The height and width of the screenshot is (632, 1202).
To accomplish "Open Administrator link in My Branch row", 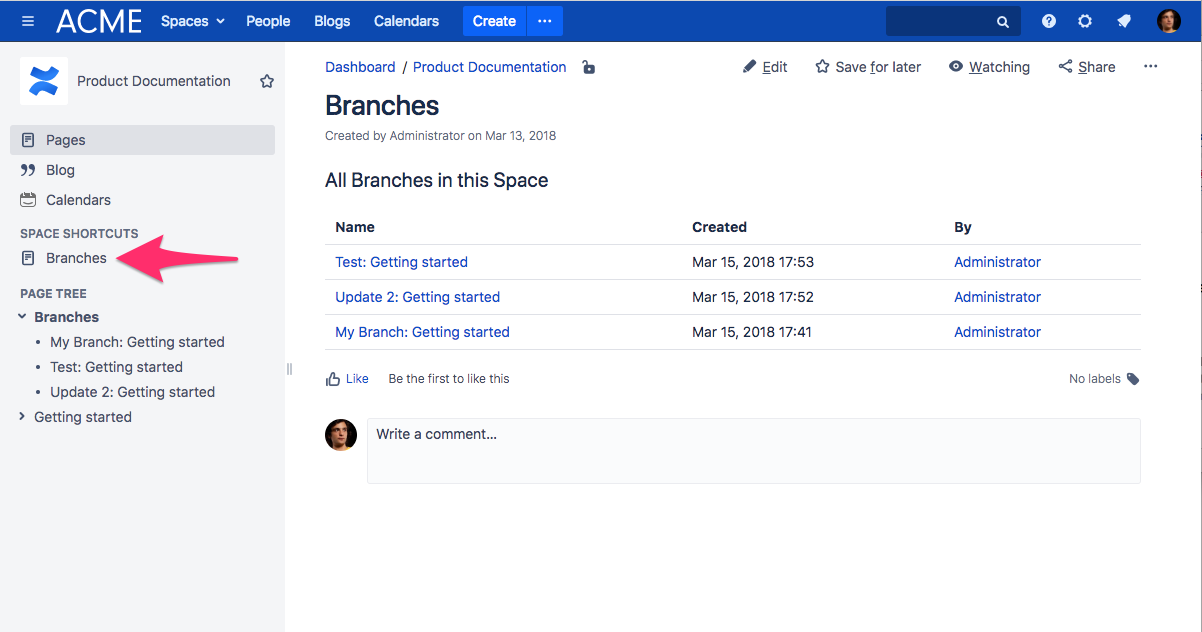I will coord(997,332).
